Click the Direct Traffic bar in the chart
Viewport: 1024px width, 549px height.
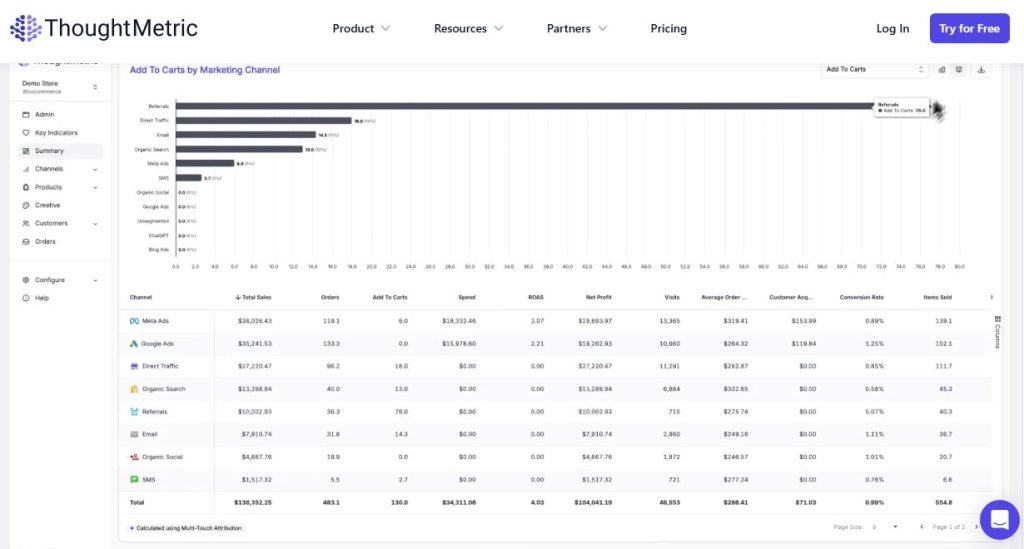pos(264,120)
